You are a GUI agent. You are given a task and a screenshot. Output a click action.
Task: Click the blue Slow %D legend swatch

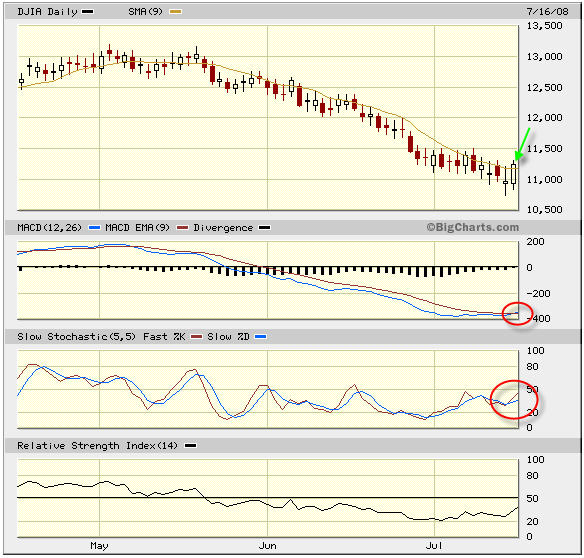pos(260,337)
